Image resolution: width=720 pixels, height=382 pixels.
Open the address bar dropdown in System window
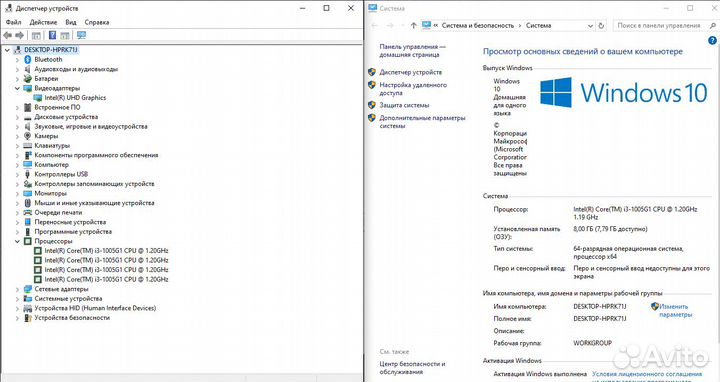pos(591,26)
